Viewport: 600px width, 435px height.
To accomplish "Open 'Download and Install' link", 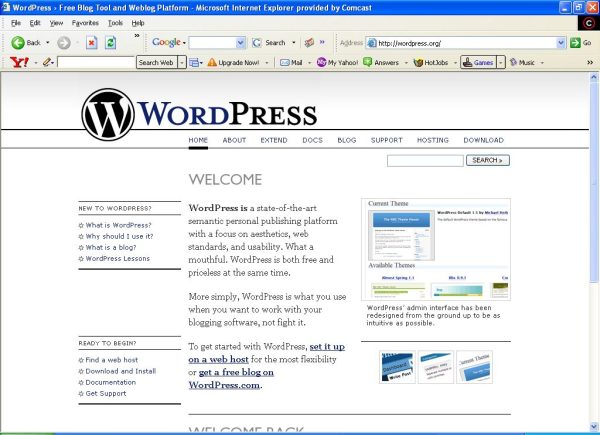I will (121, 371).
